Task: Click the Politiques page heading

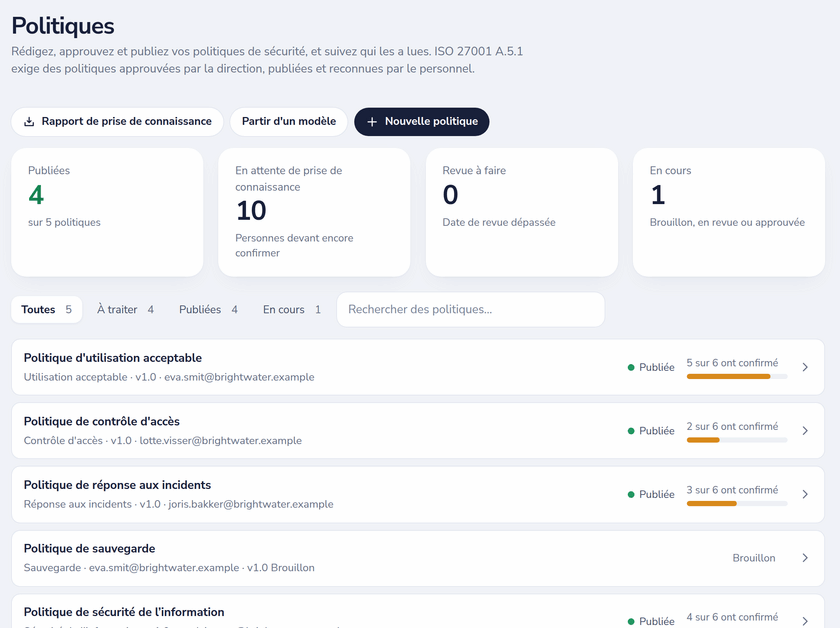Action: pos(63,26)
